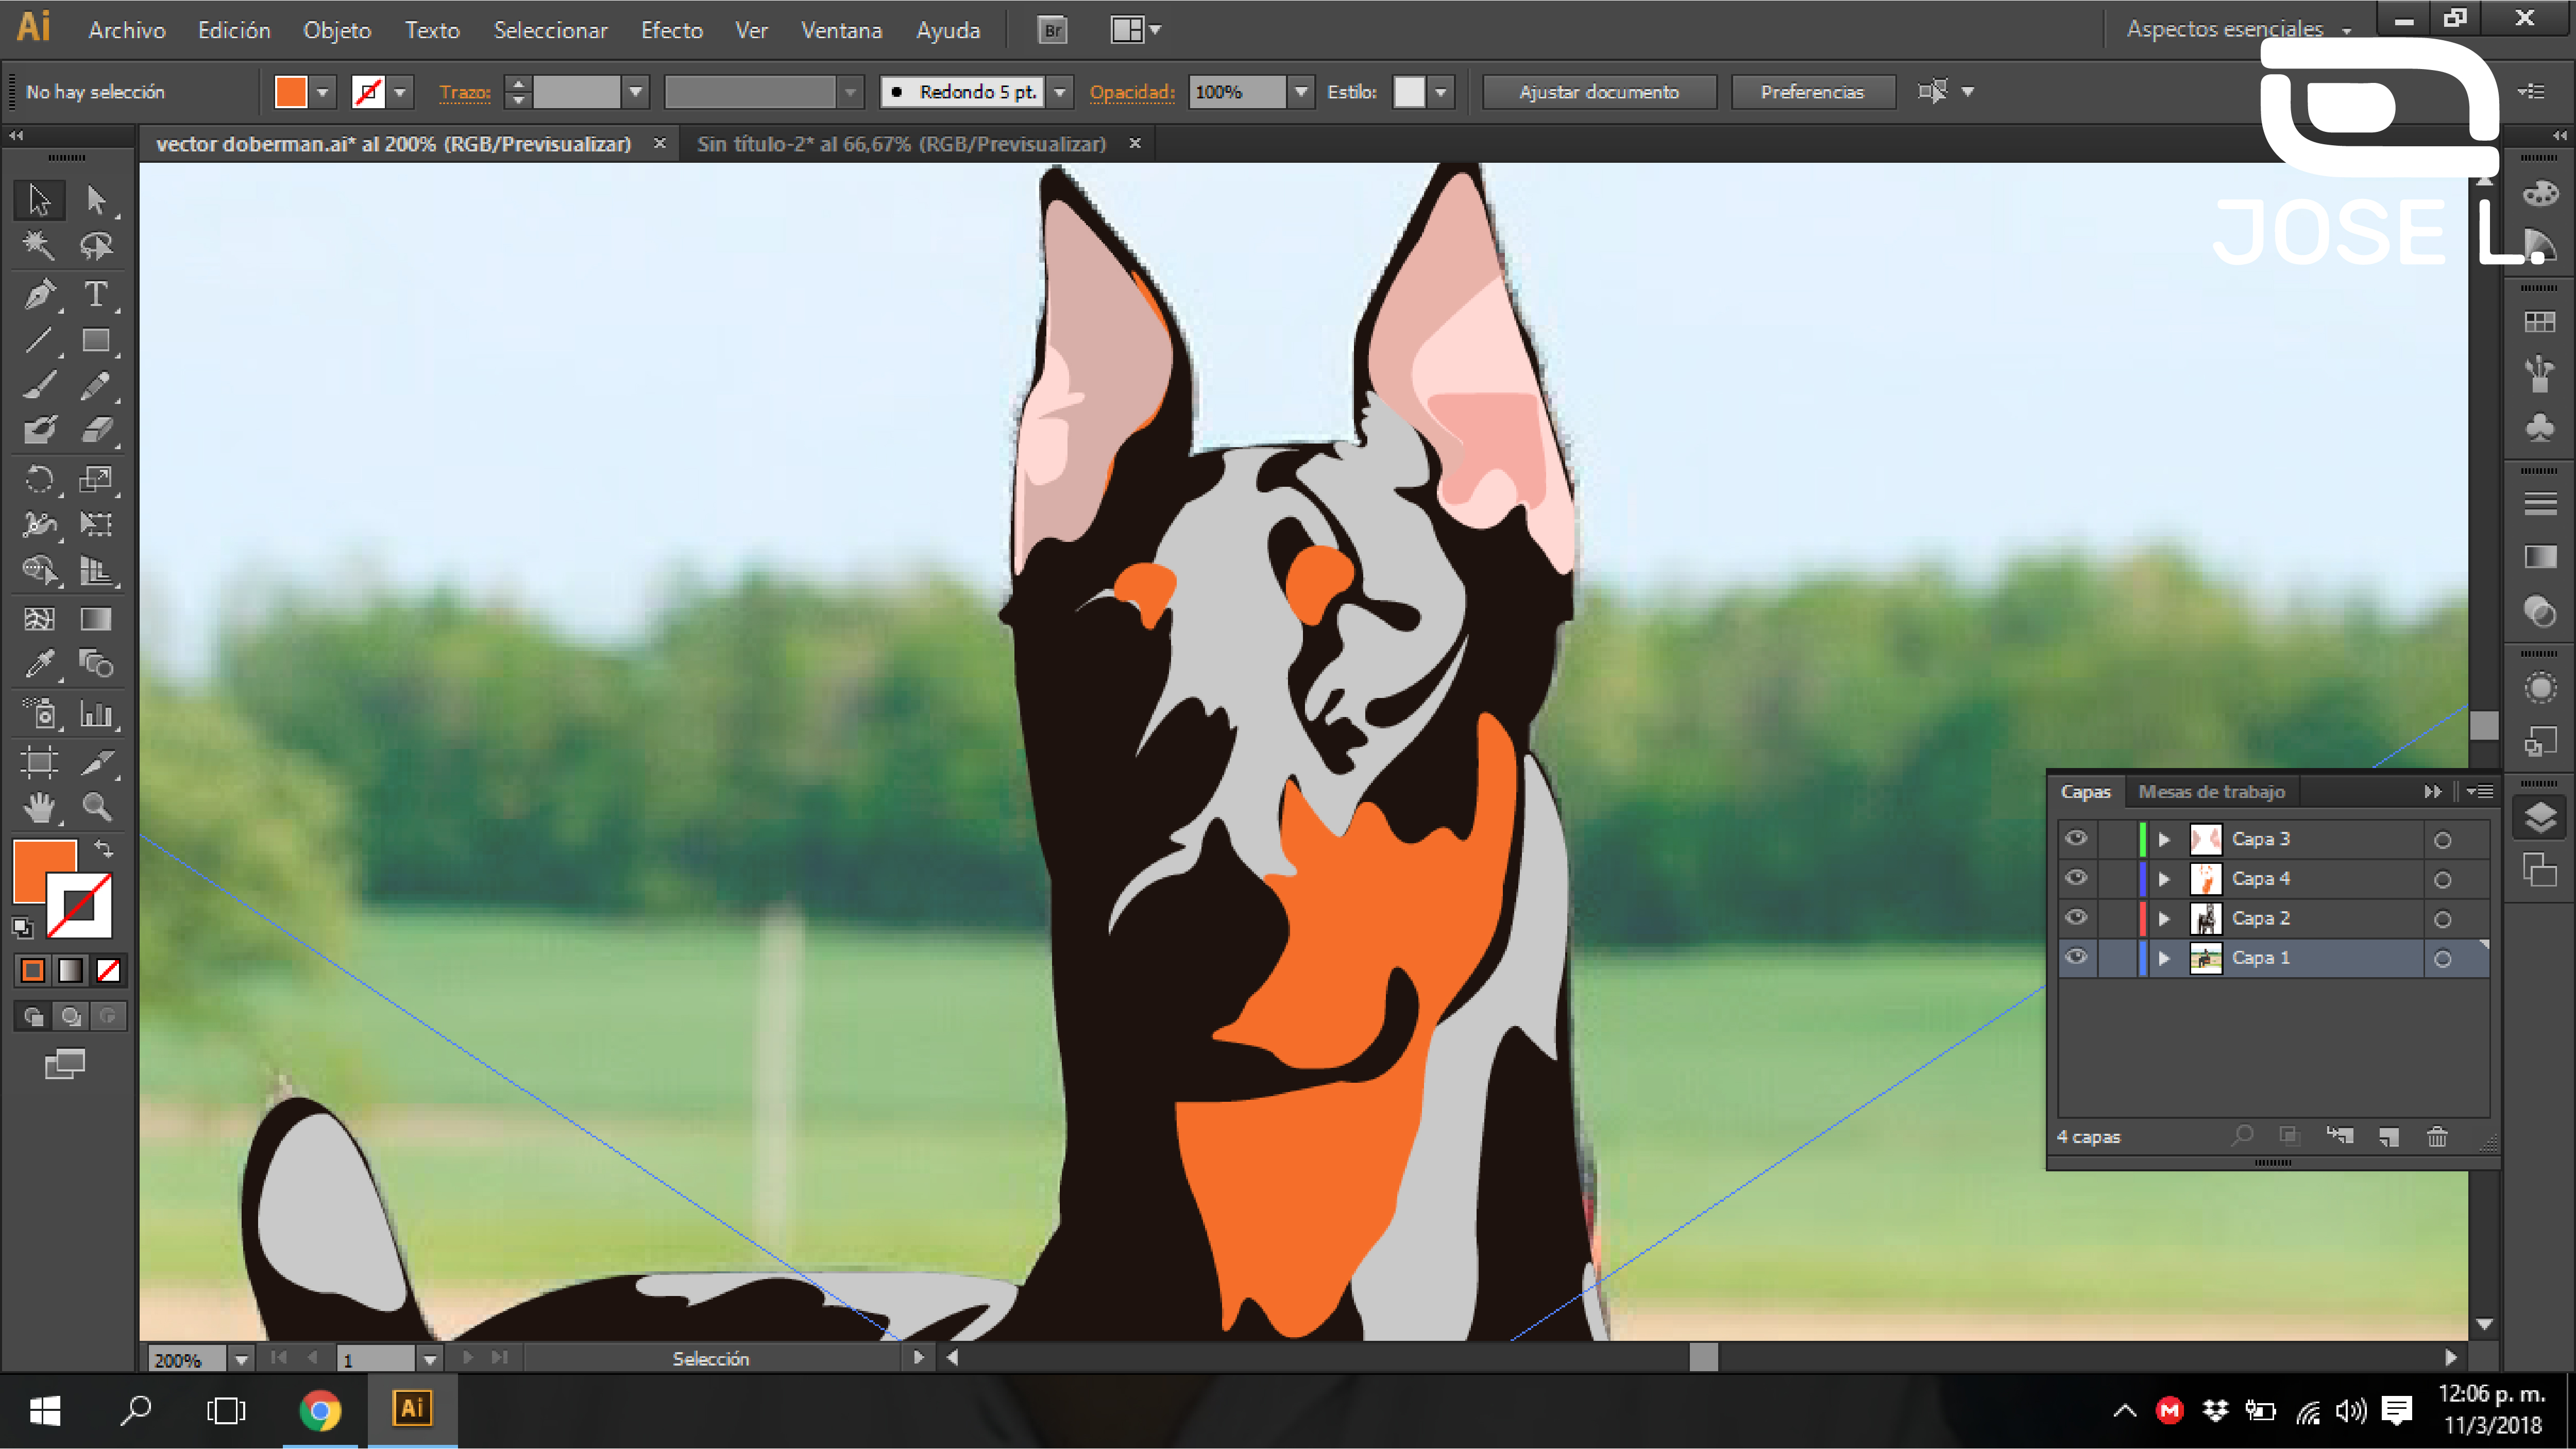Screen dimensions: 2576x1449
Task: Toggle target circle for Capa 4
Action: [2442, 880]
